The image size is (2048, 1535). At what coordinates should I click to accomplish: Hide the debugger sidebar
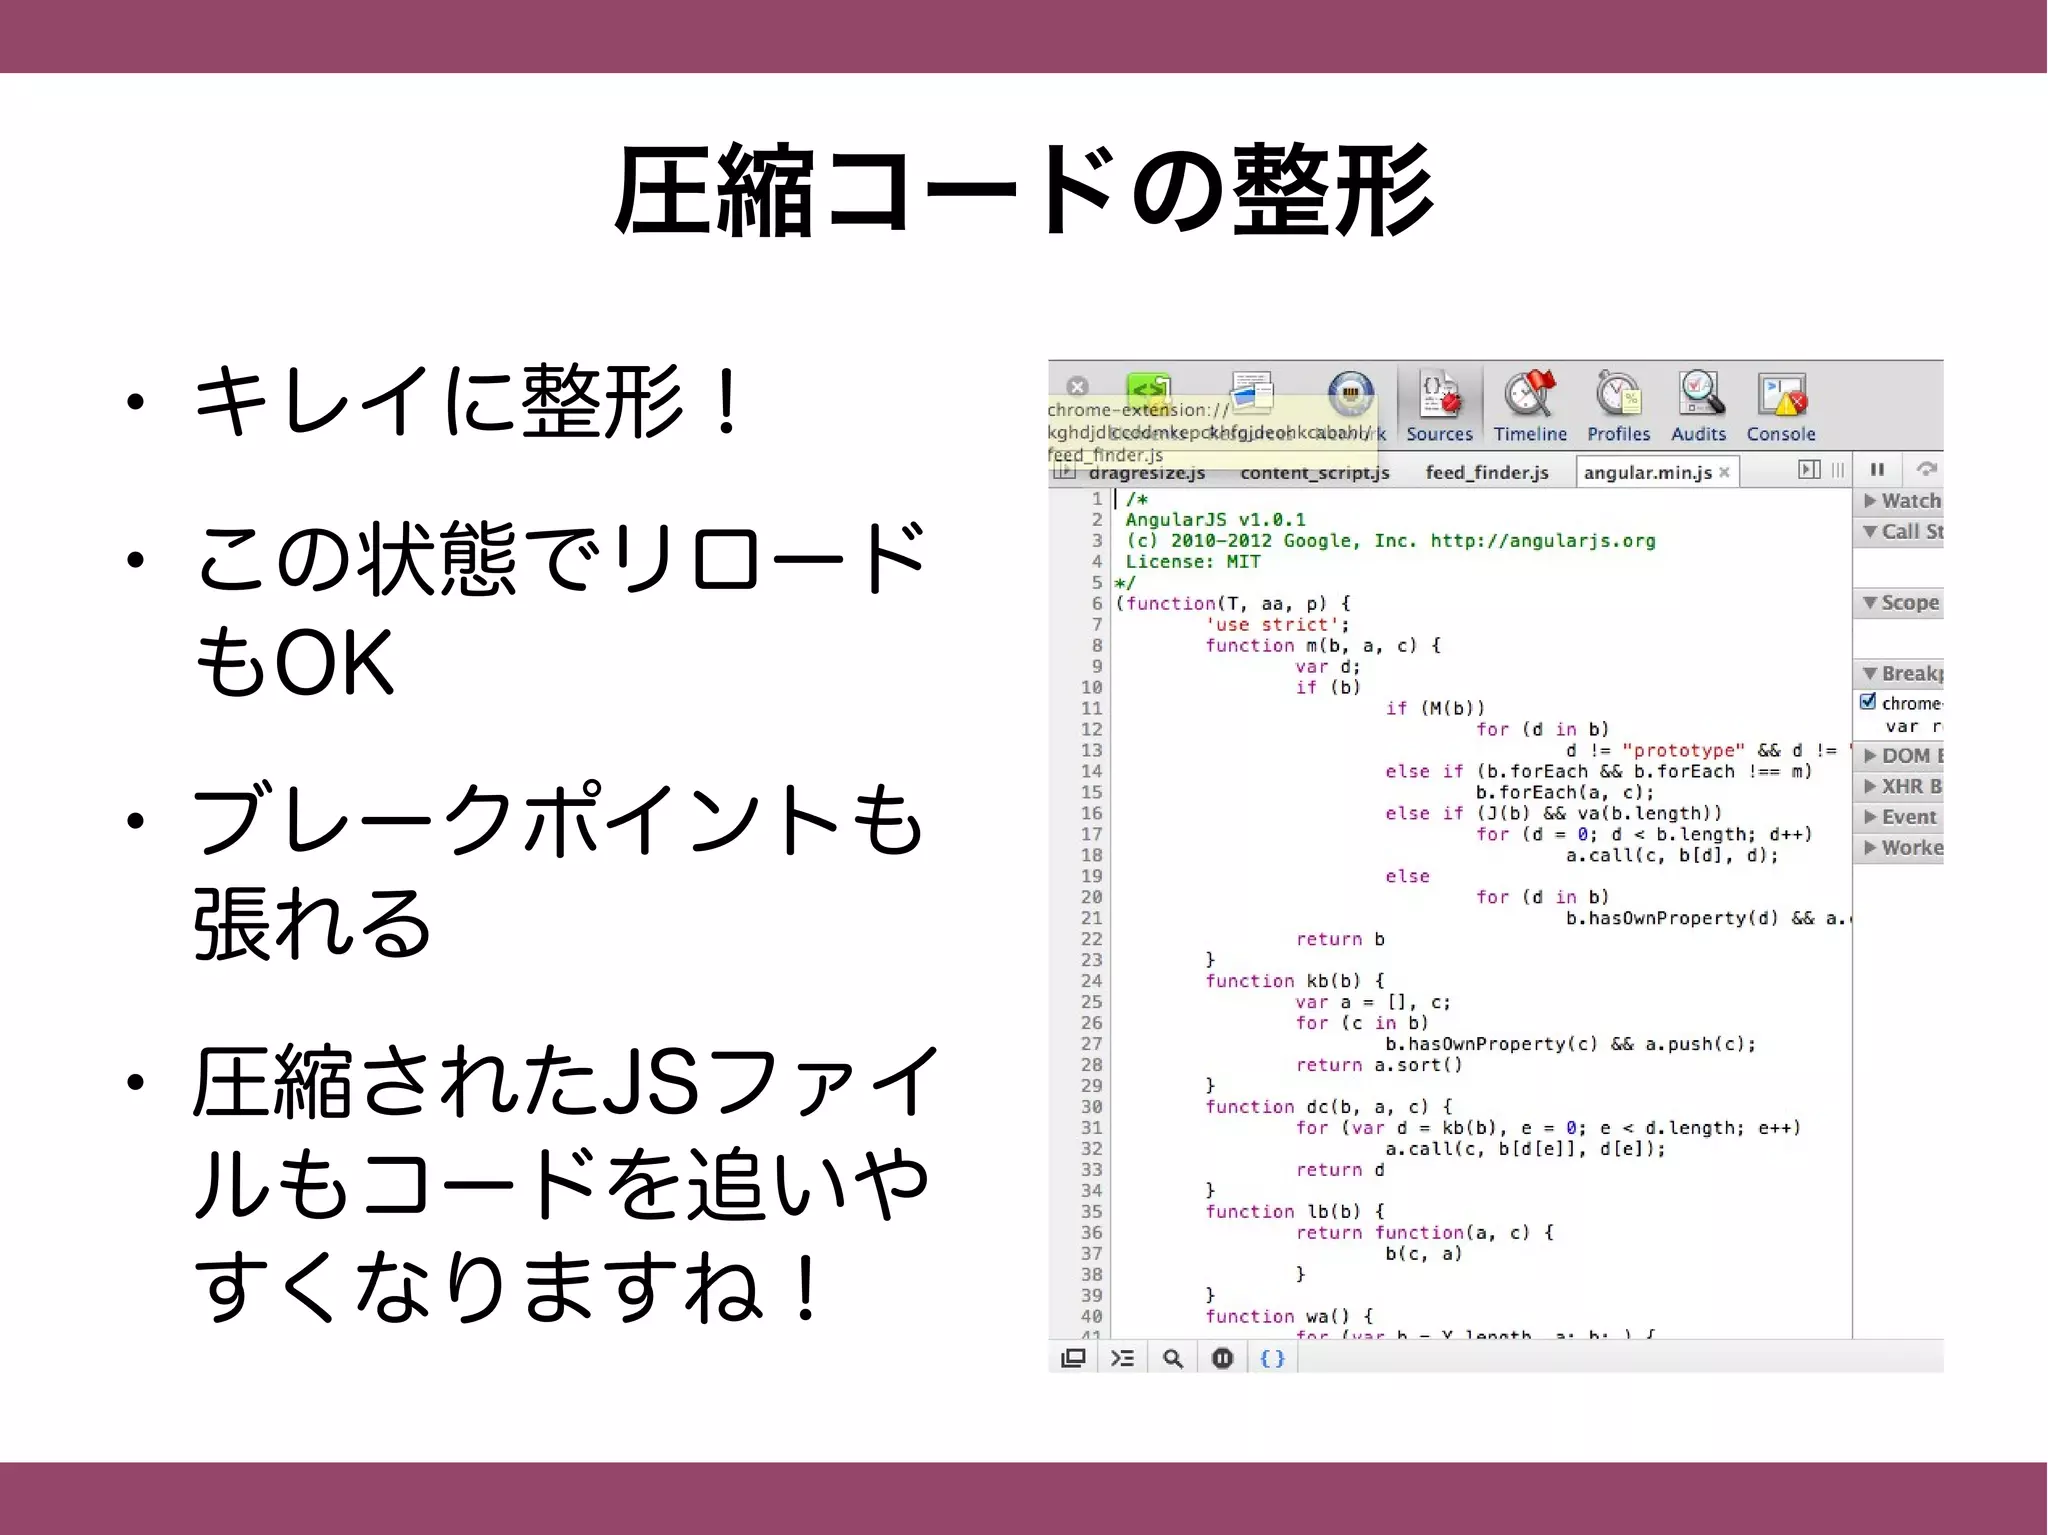[1809, 469]
